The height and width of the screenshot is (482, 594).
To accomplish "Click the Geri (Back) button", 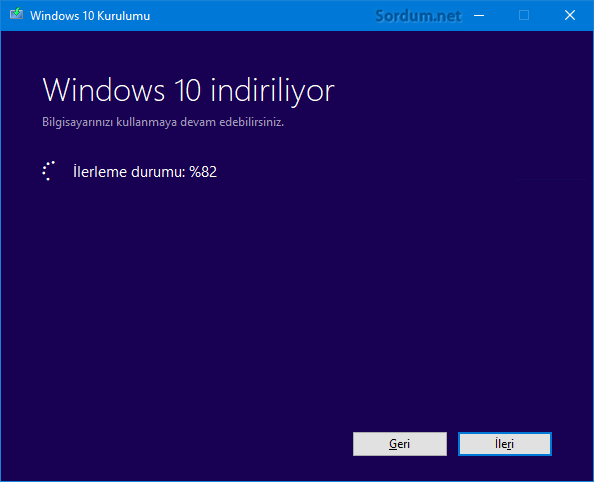I will 400,444.
